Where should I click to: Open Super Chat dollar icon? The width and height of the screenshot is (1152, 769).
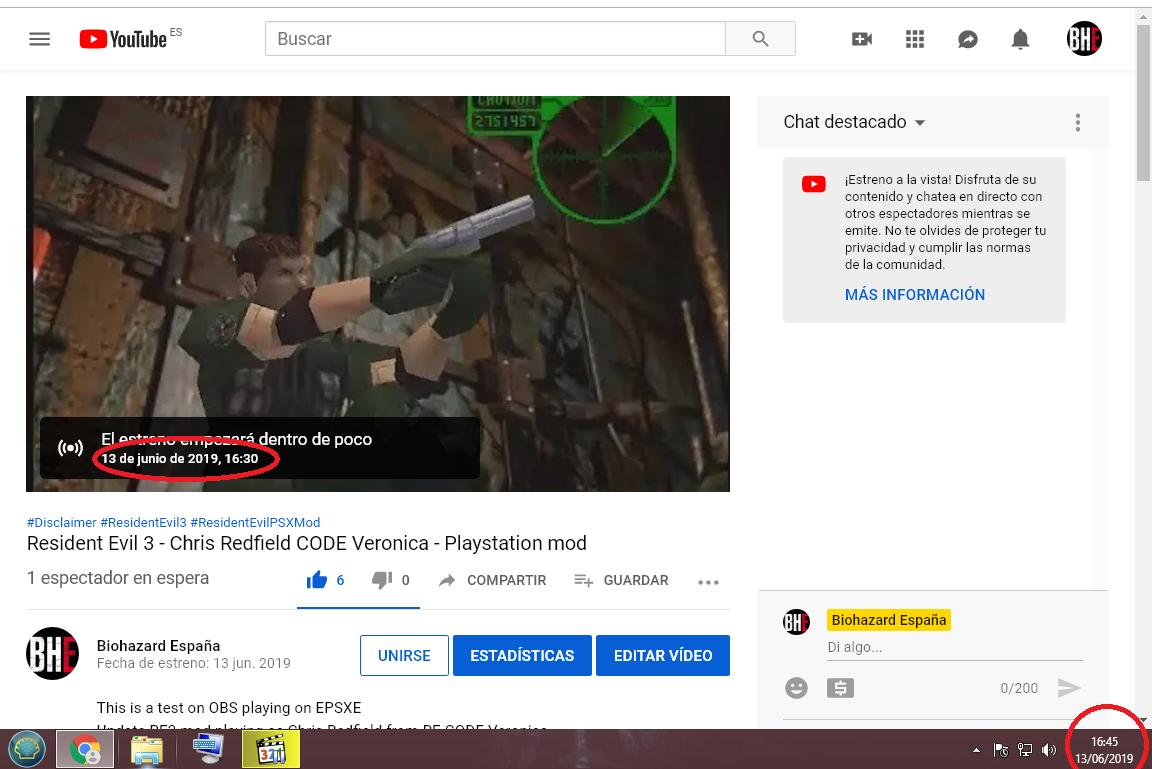[840, 688]
